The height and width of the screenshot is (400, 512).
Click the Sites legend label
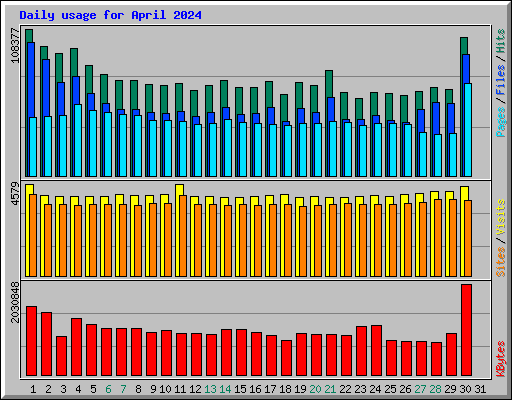click(x=501, y=262)
